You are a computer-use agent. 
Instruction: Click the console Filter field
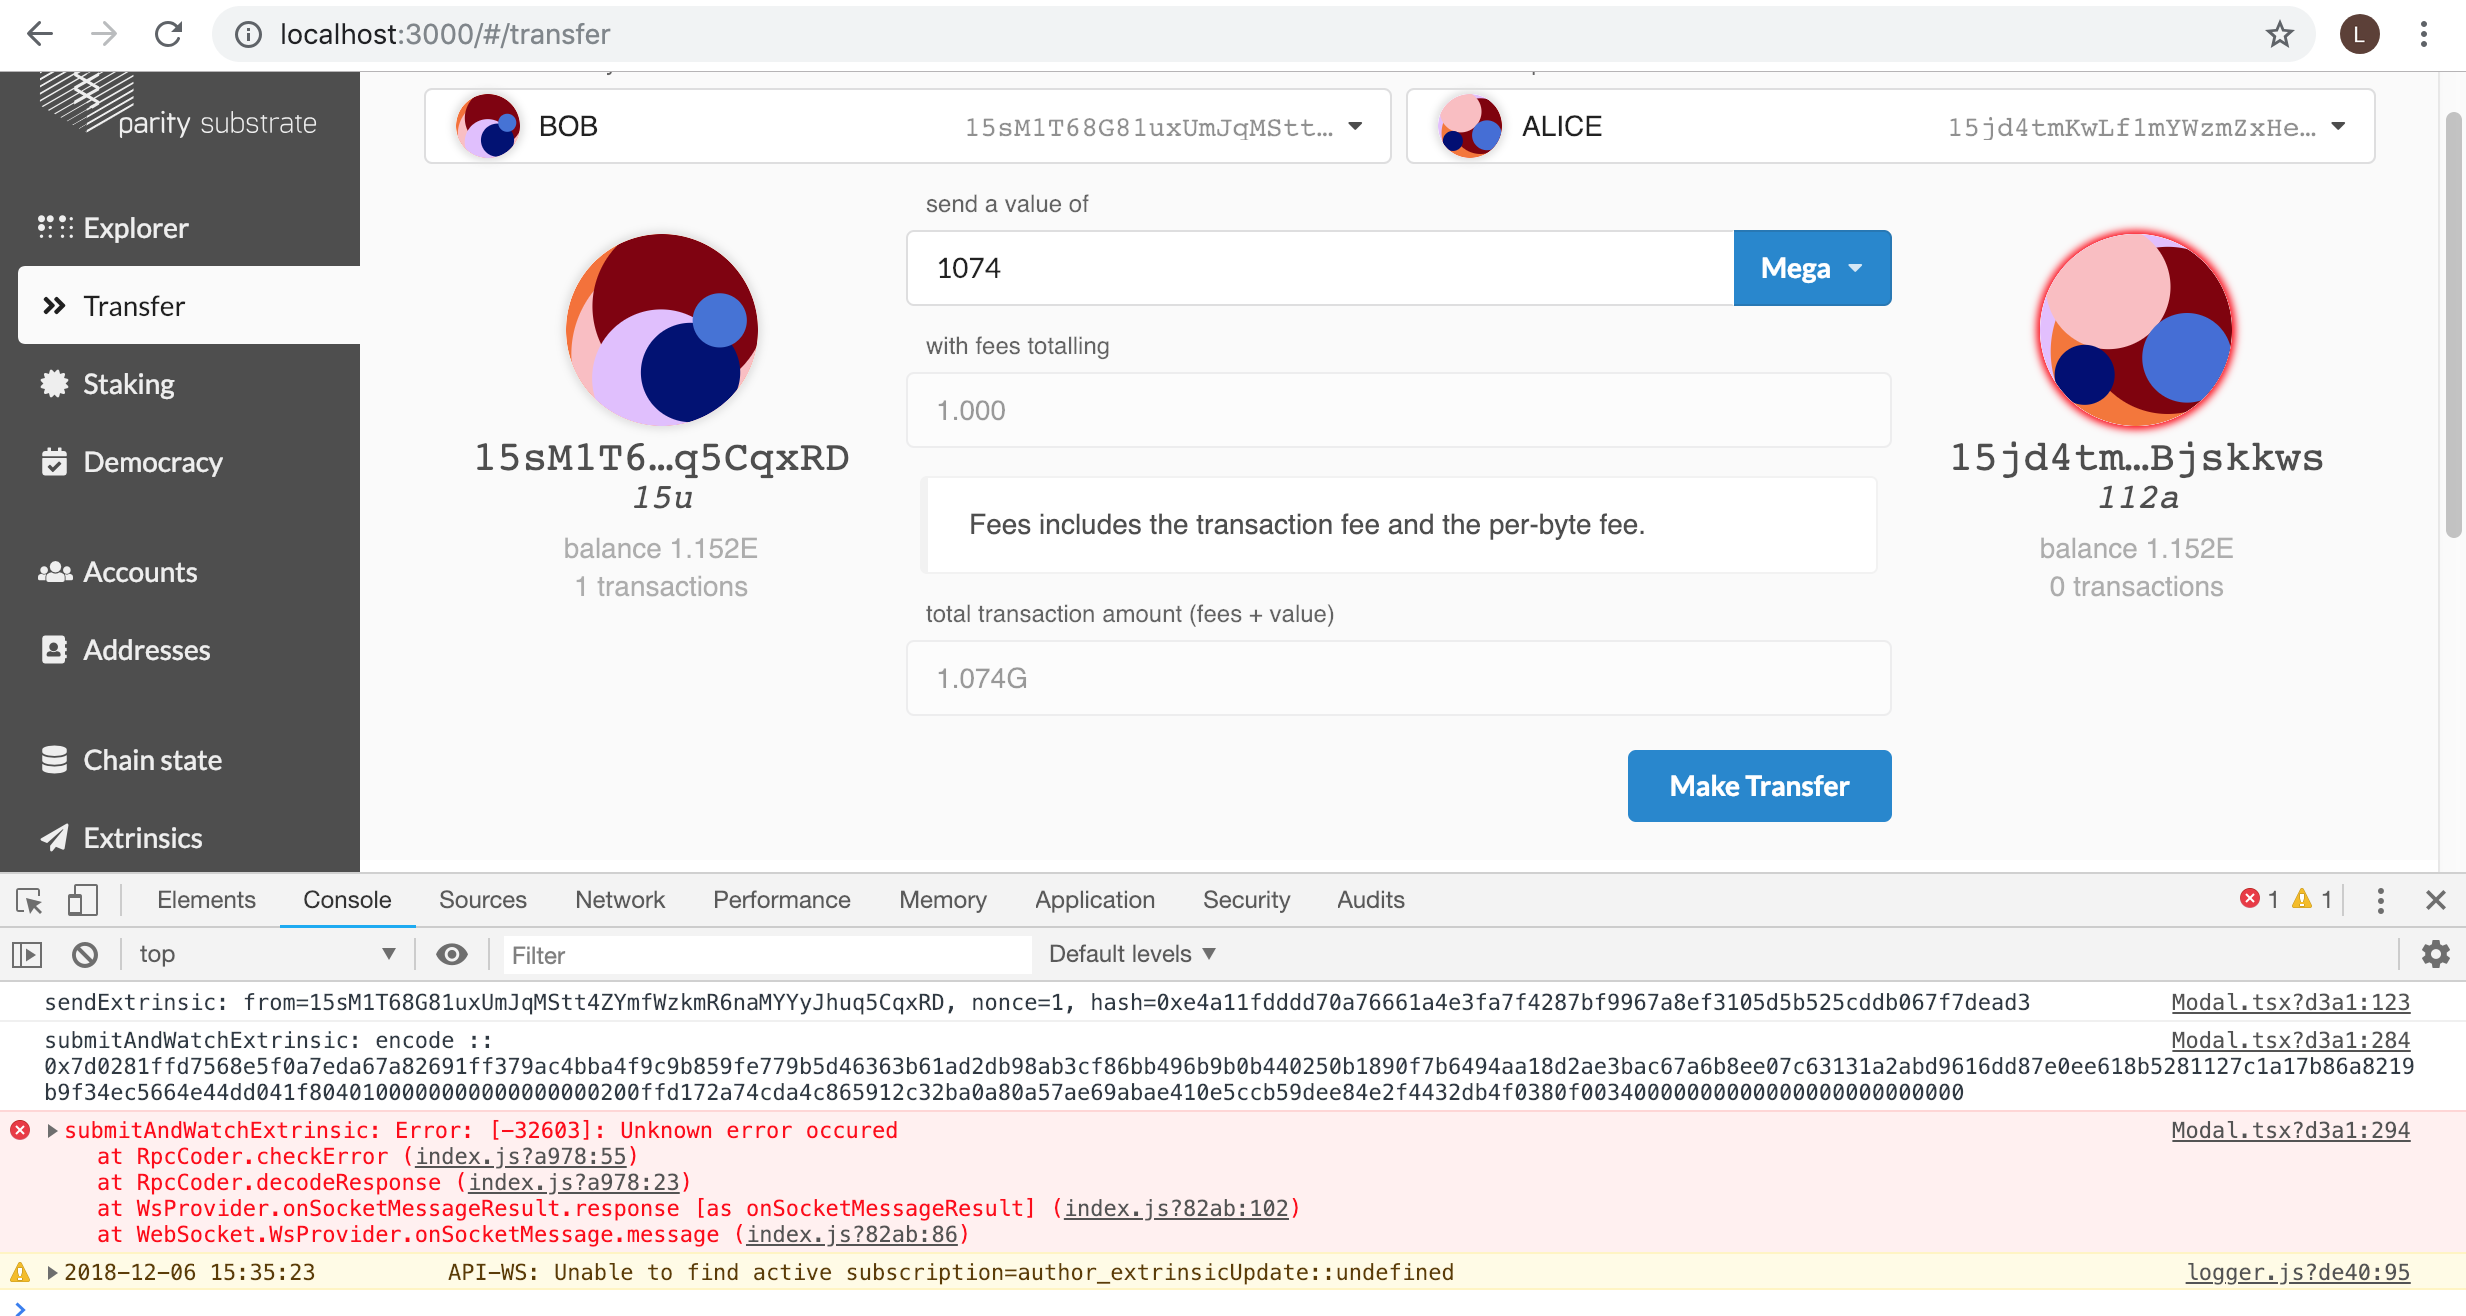click(766, 955)
